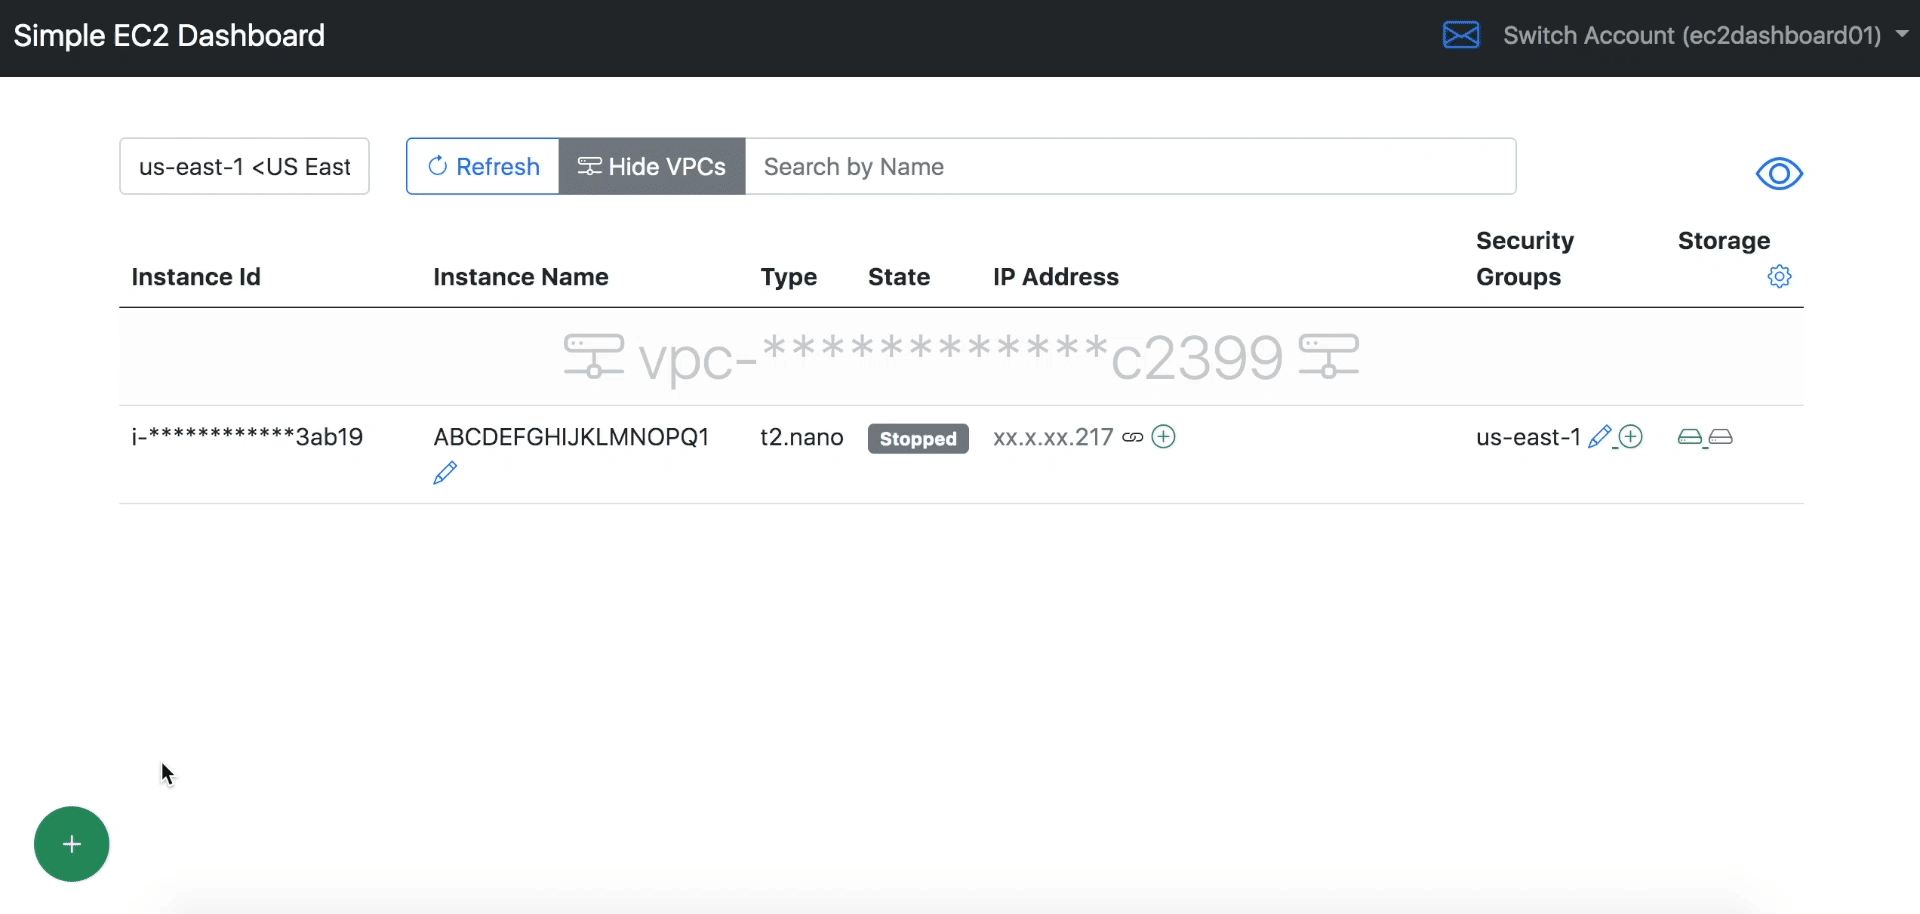This screenshot has height=914, width=1920.
Task: Click the green plus floating button
Action: pyautogui.click(x=72, y=844)
